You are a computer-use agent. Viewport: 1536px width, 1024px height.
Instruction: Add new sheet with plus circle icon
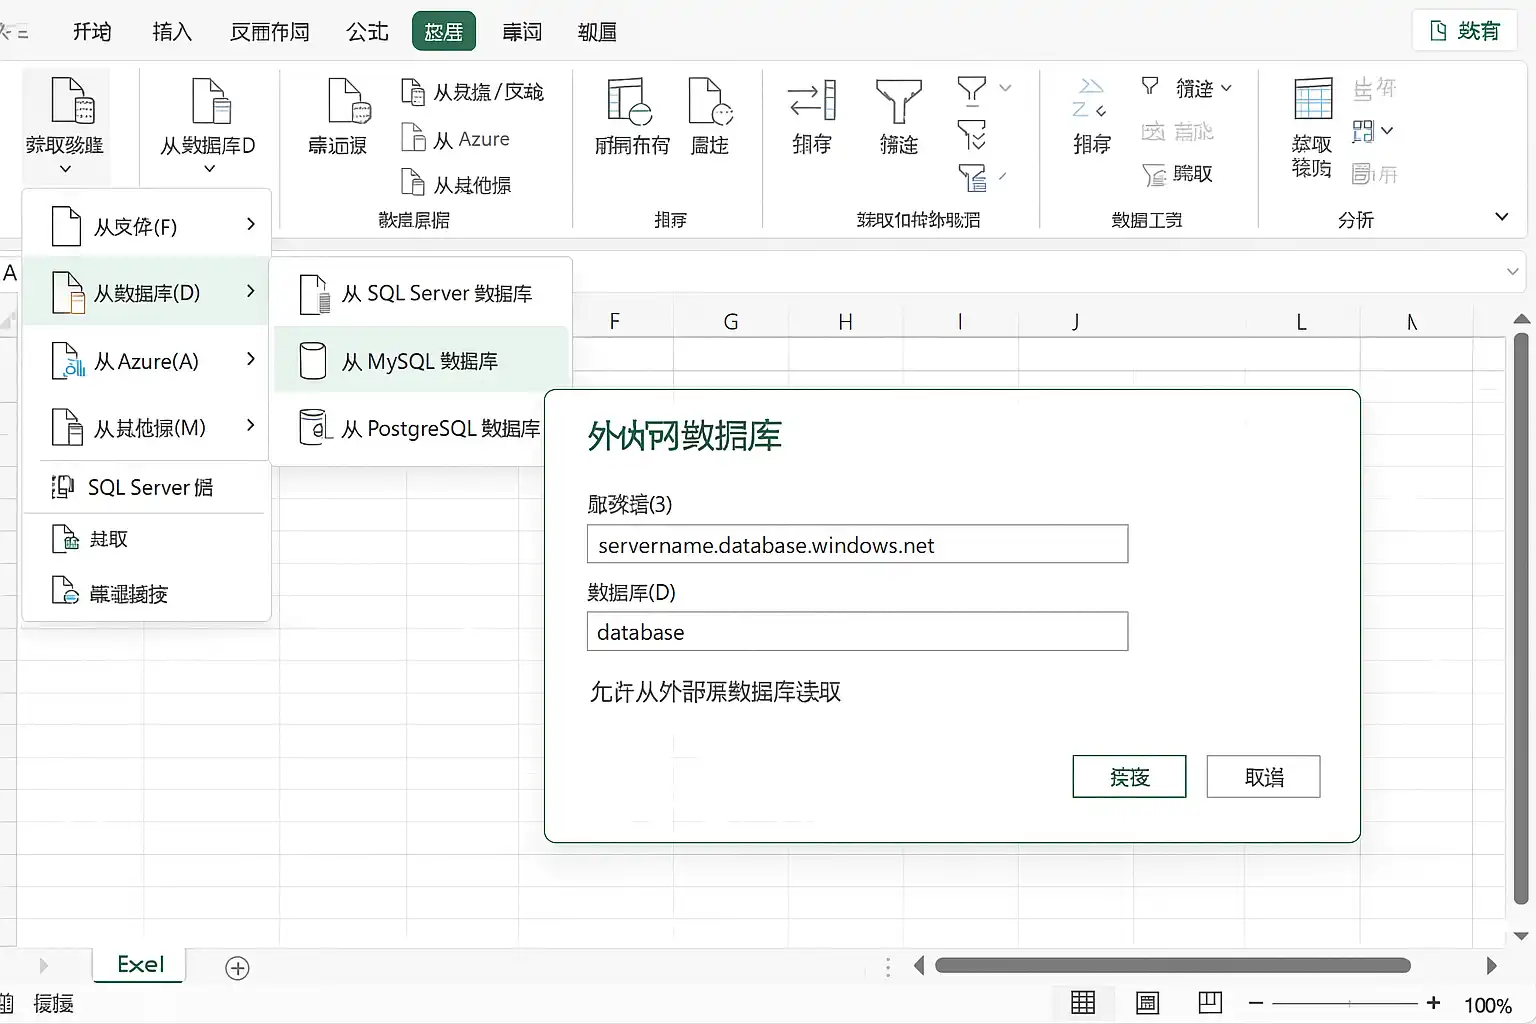237,968
